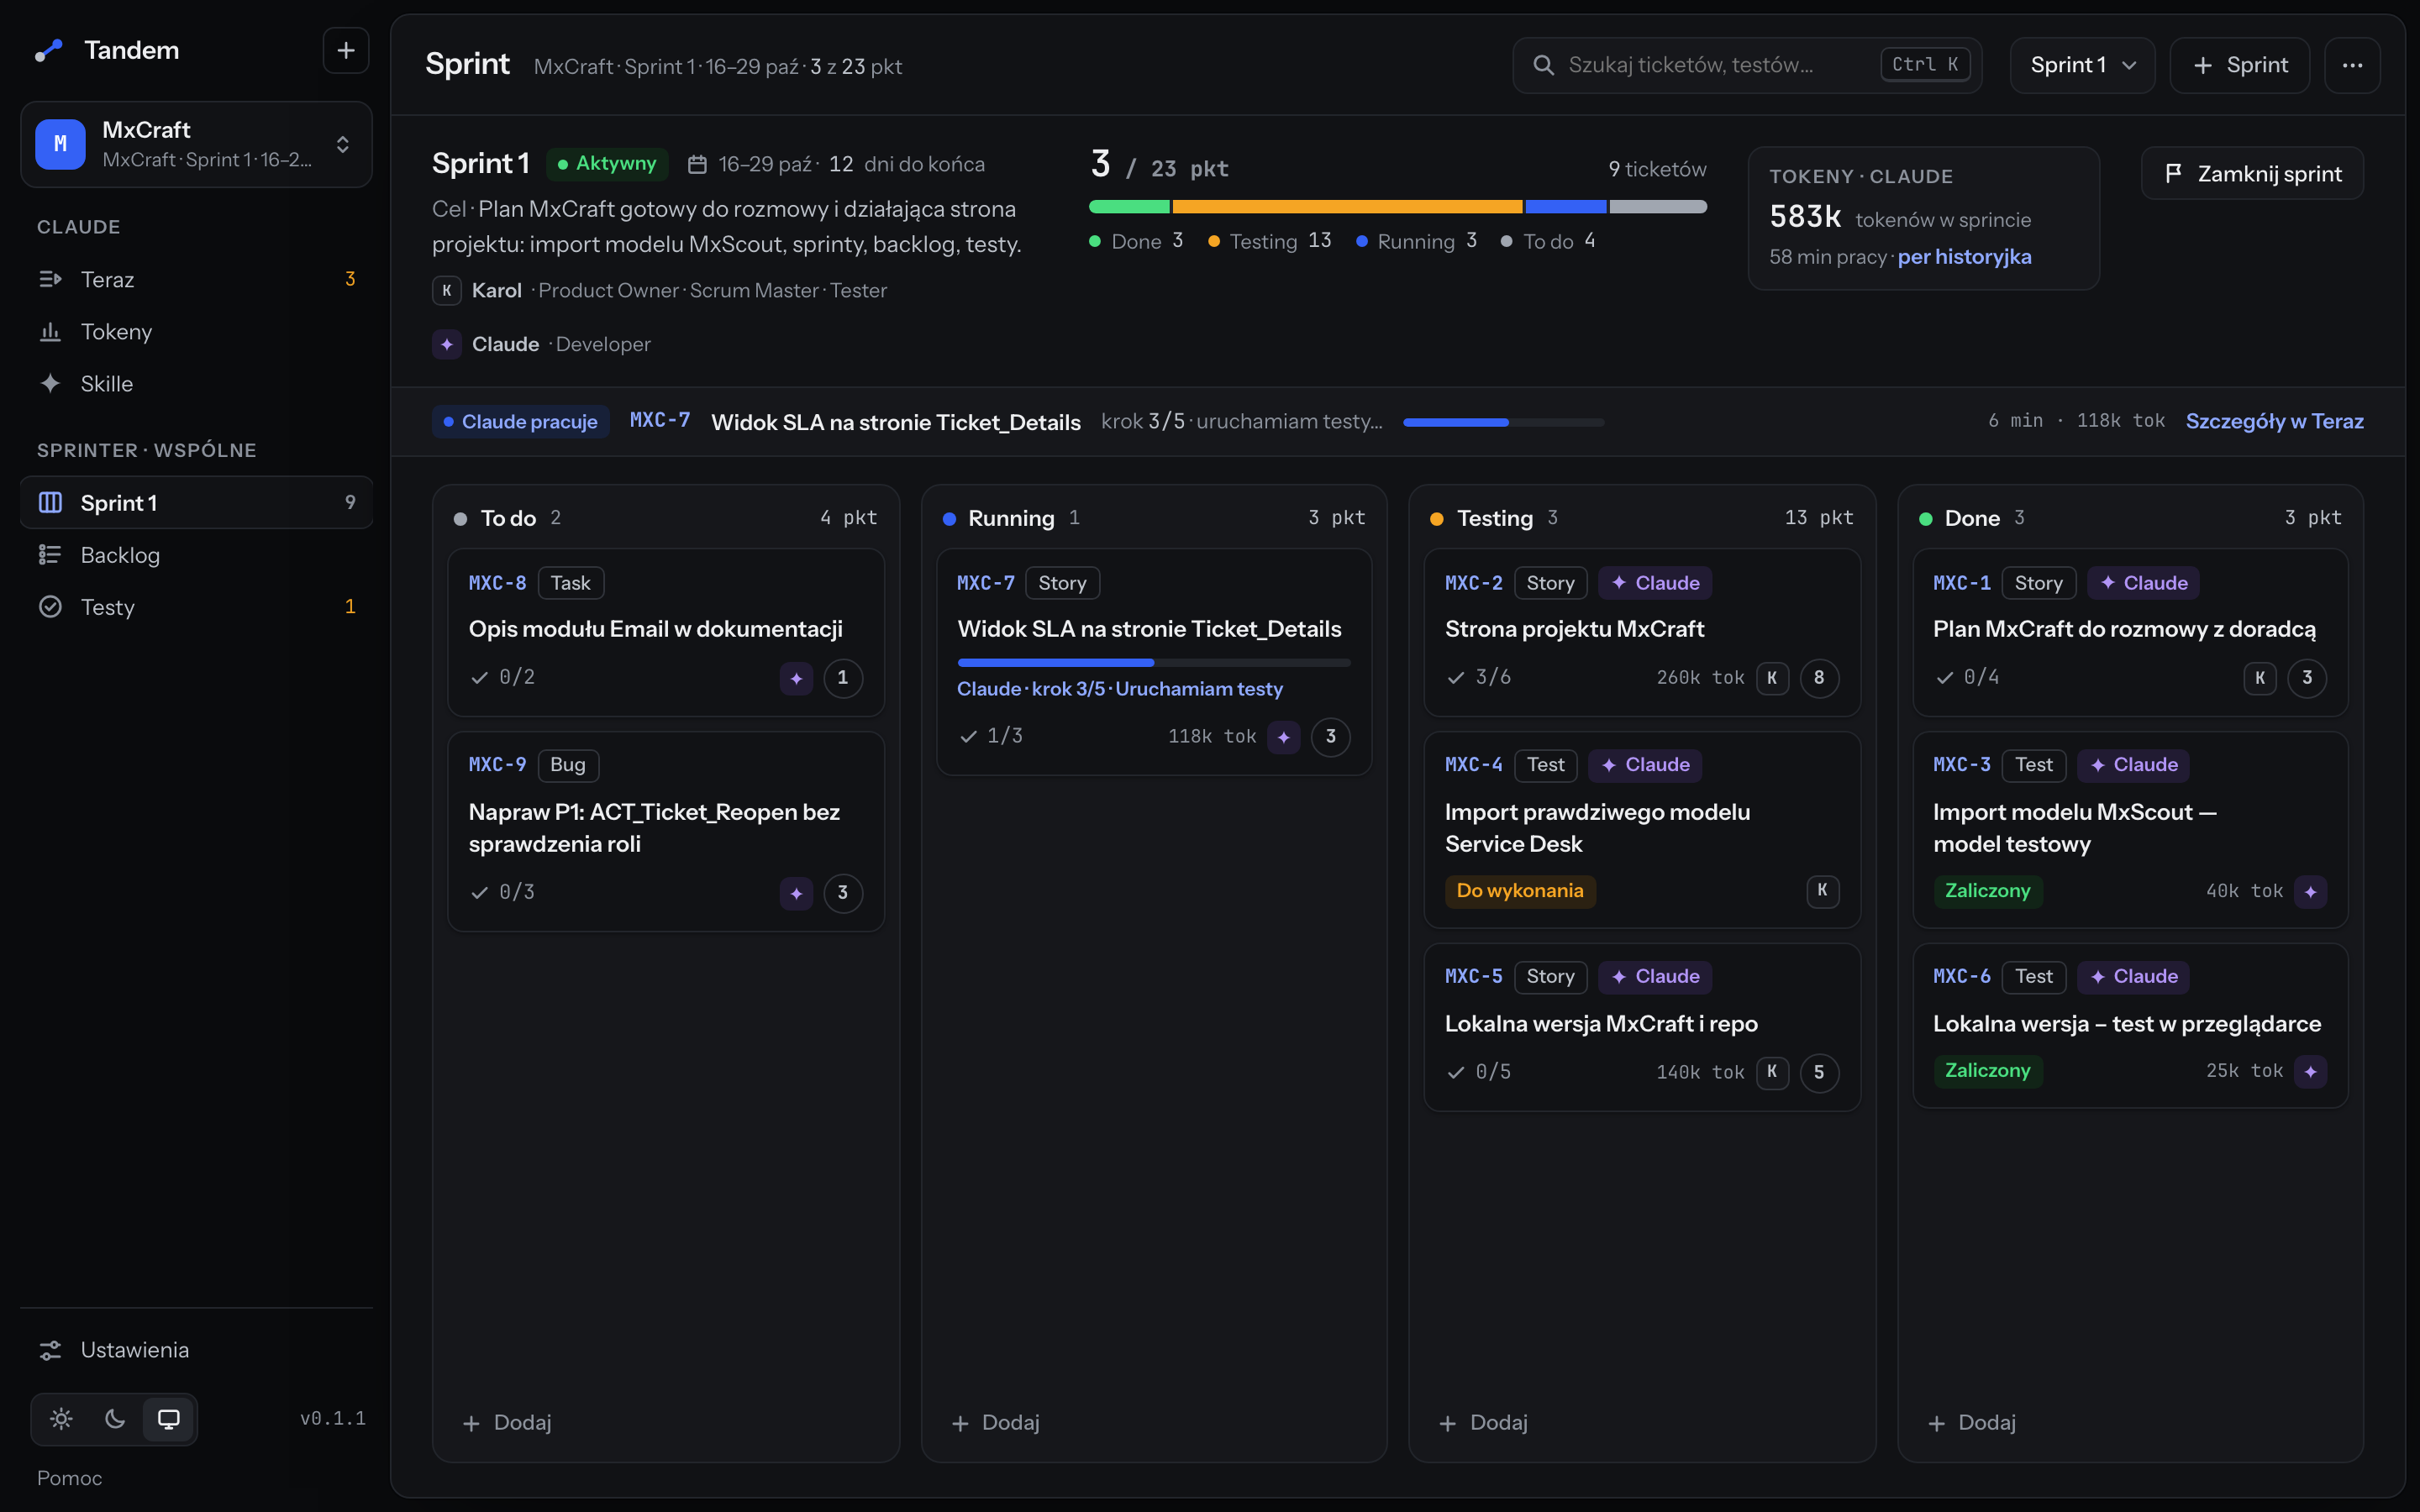Click Karol K avatar in team row

[446, 291]
